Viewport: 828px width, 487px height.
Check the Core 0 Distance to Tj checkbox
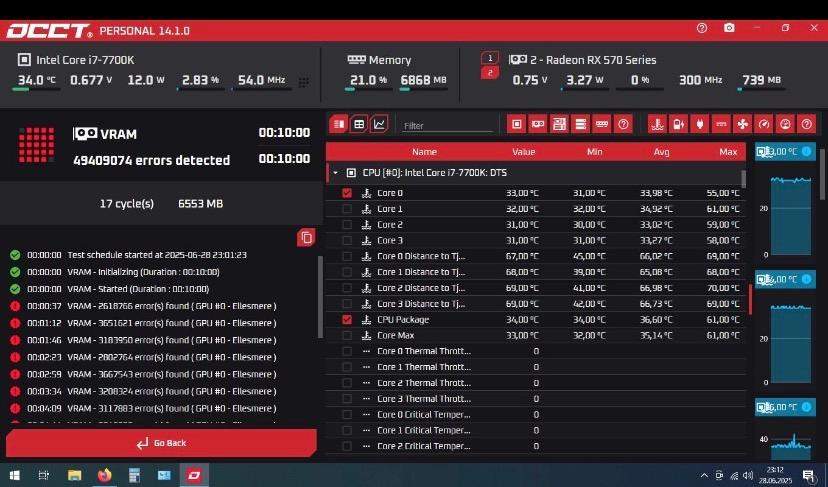coord(346,256)
